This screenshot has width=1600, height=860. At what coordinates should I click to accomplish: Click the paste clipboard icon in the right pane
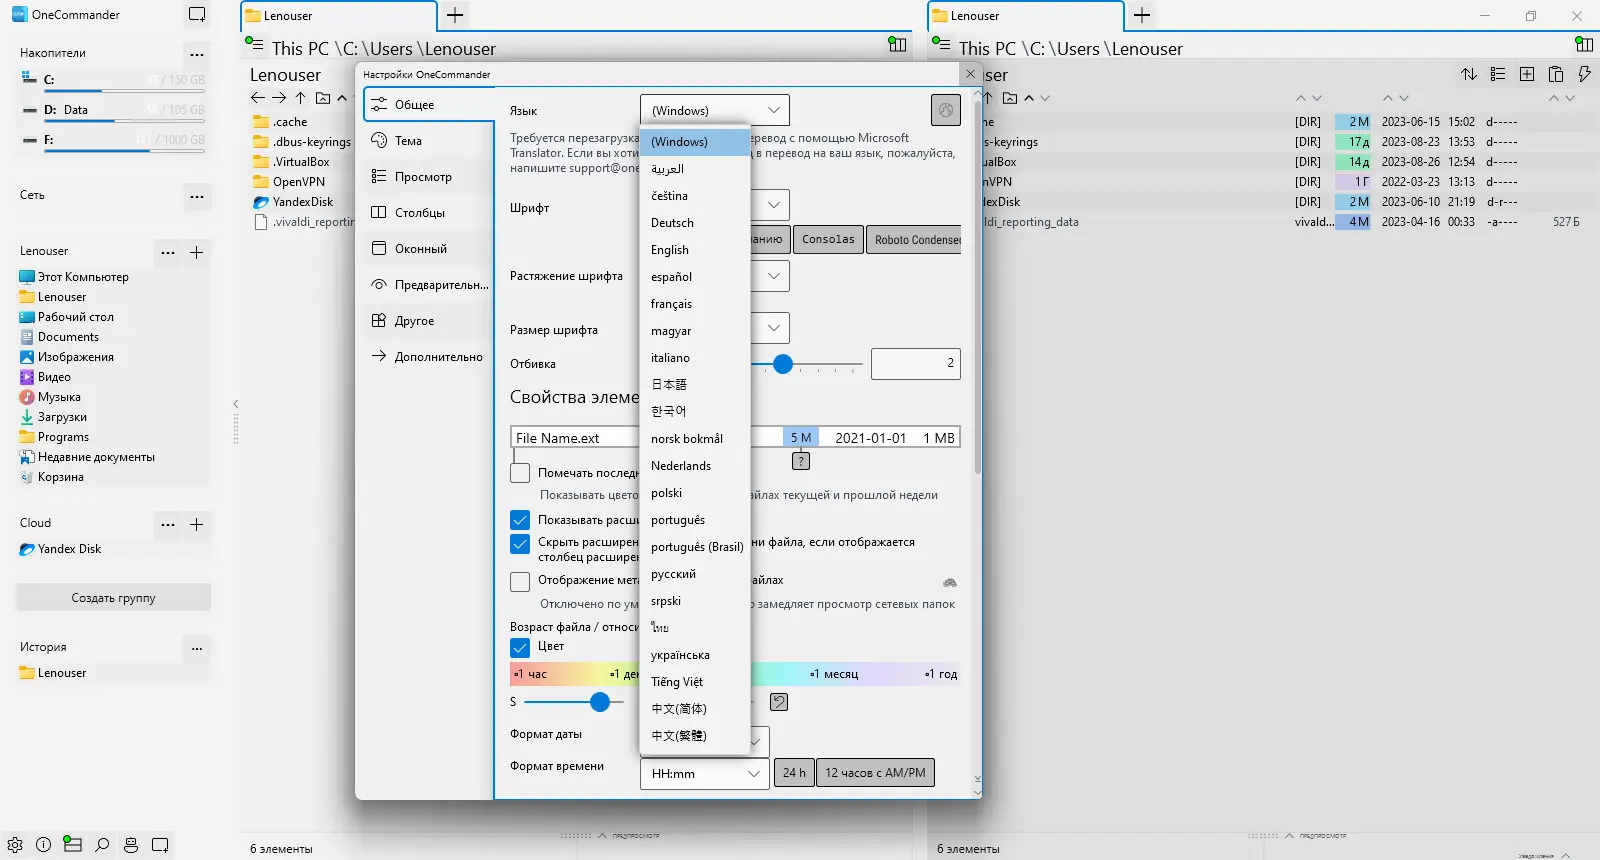point(1556,74)
